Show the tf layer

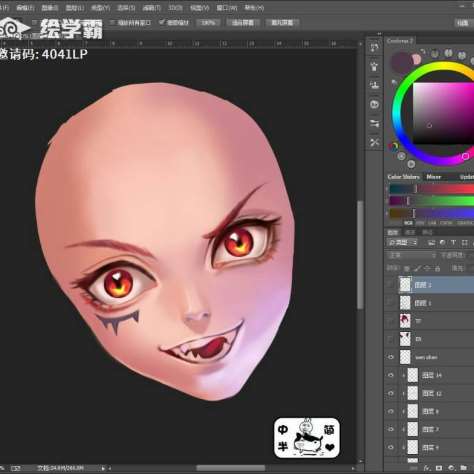click(x=390, y=321)
